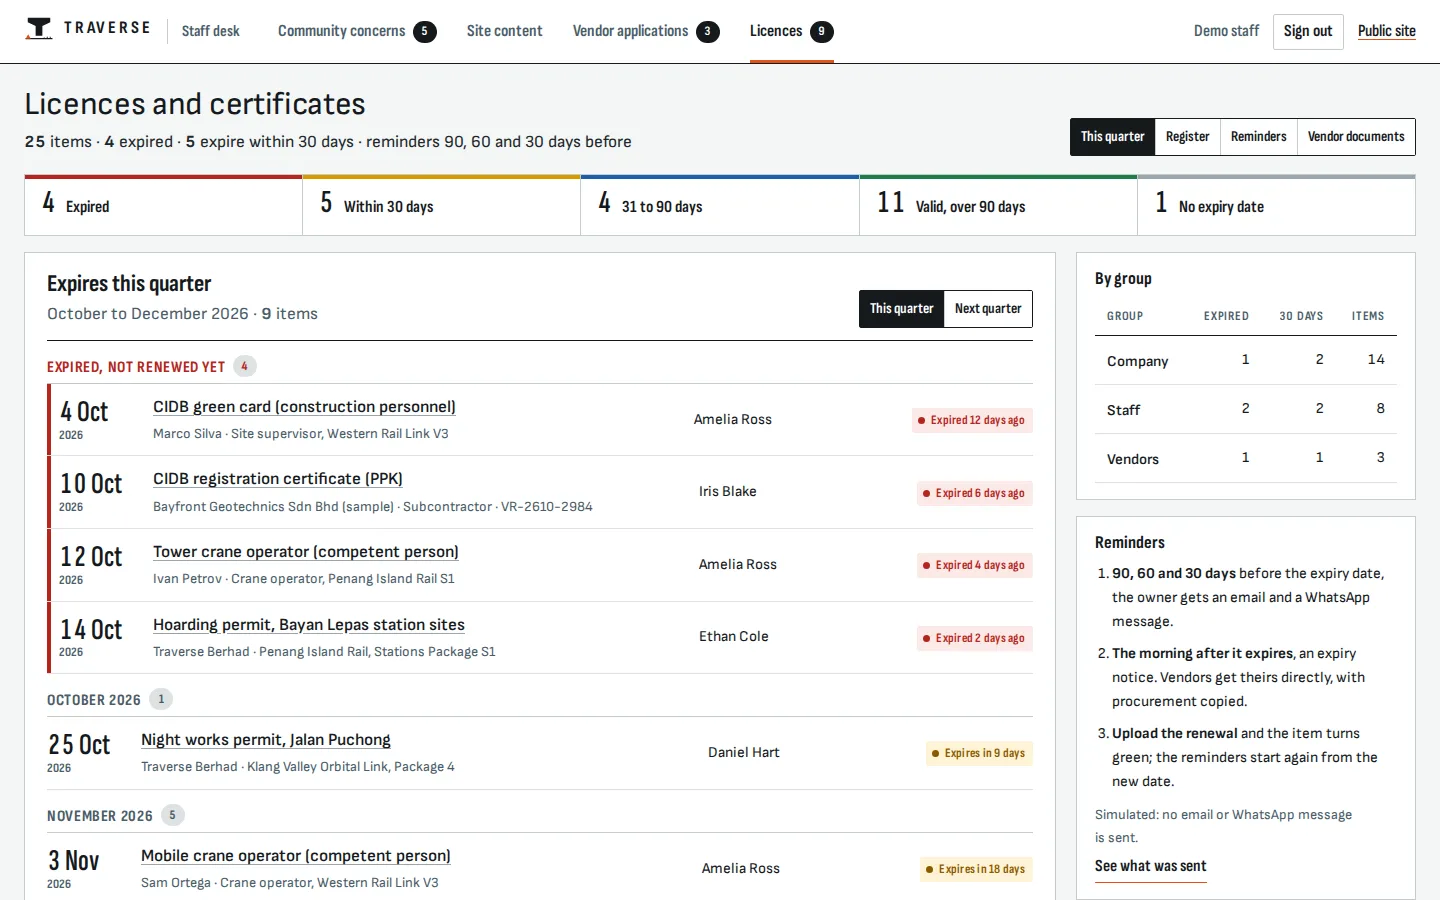
Task: Select the Vendors group row
Action: tap(1246, 458)
